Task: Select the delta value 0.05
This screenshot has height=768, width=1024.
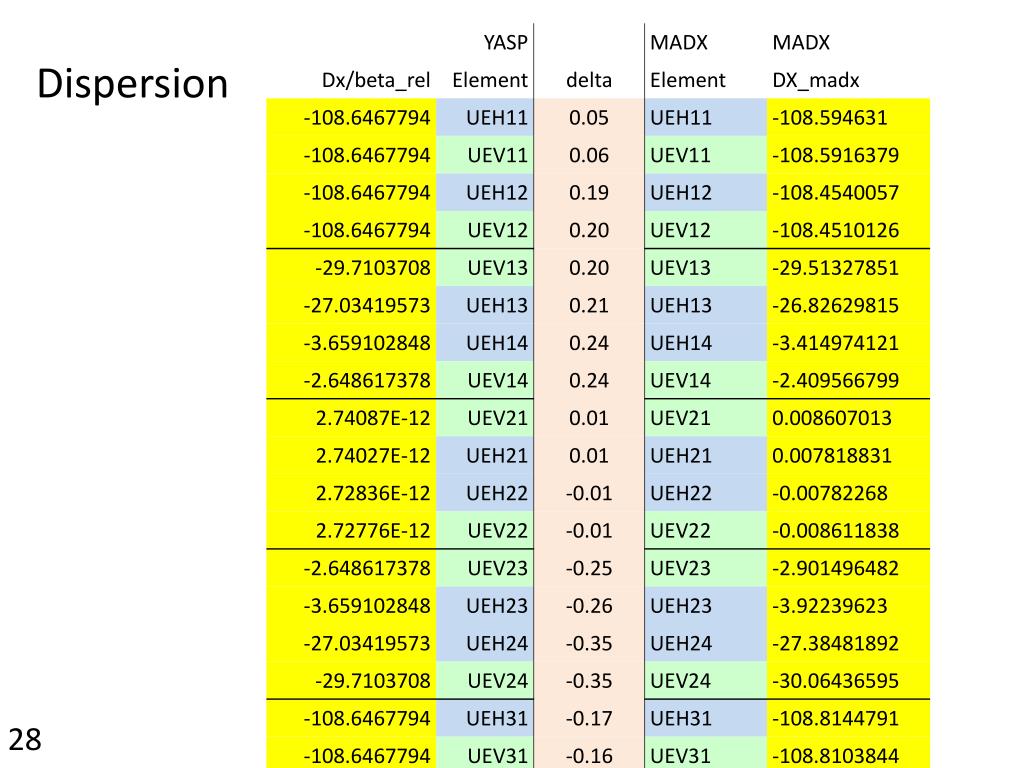Action: pyautogui.click(x=589, y=118)
